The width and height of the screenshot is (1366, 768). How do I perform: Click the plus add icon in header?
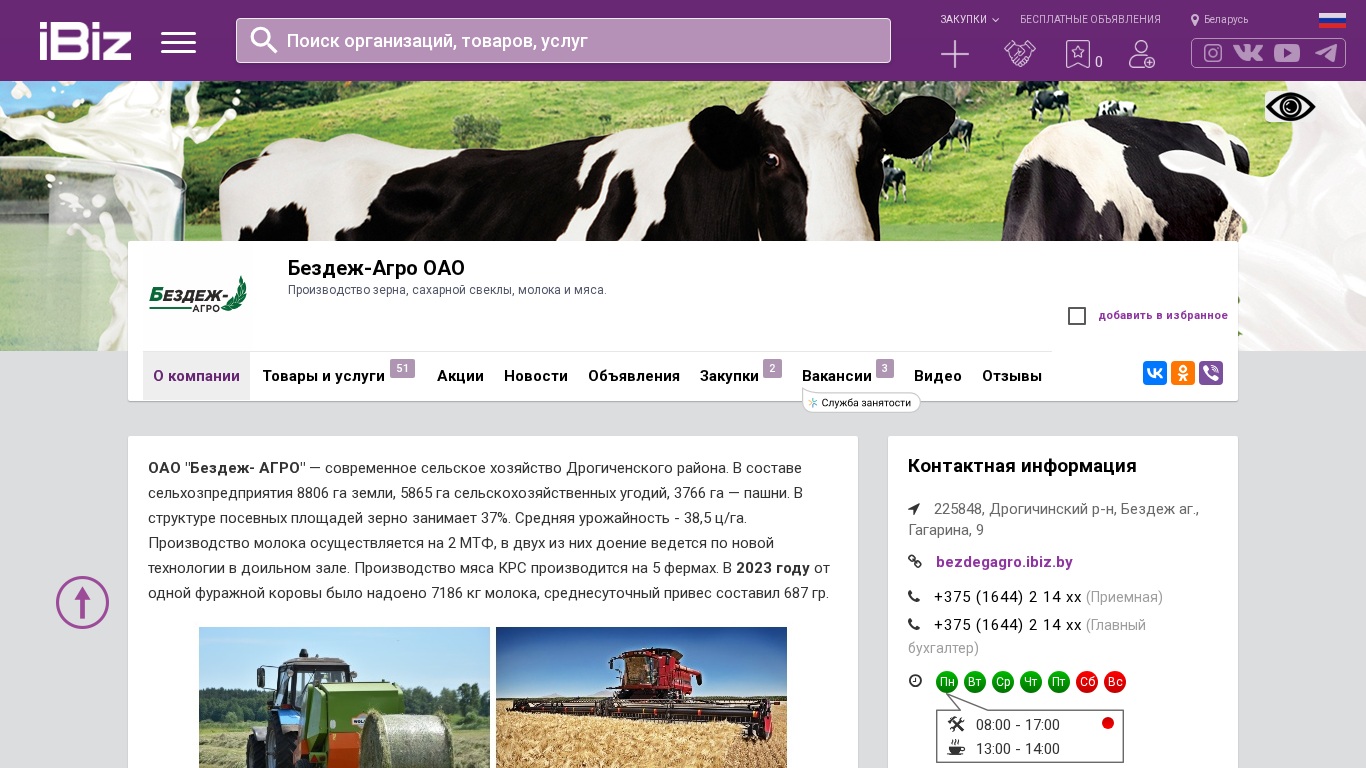(955, 54)
